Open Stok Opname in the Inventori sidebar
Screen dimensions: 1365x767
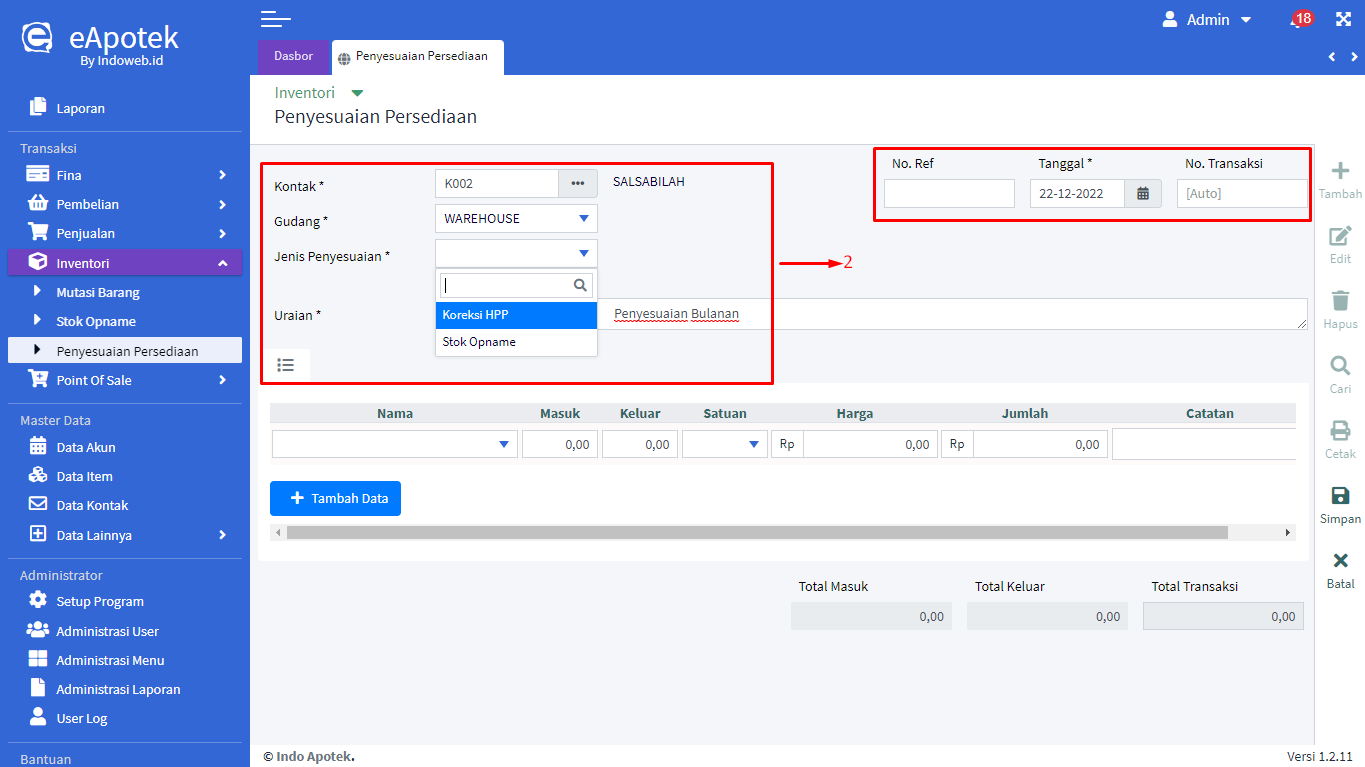pos(96,322)
